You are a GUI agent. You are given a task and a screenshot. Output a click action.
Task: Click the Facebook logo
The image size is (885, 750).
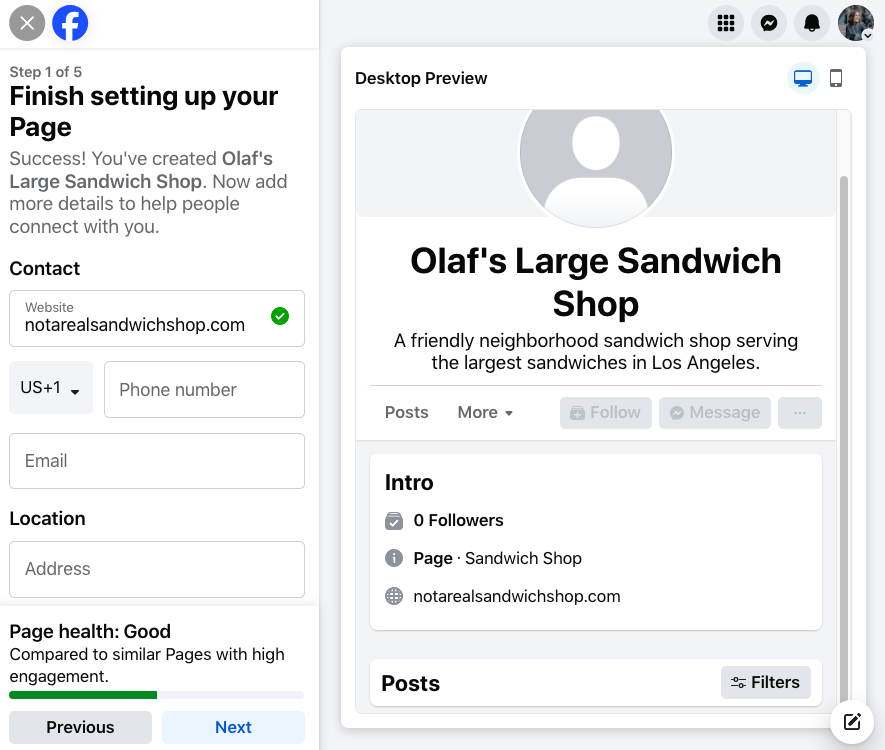(70, 22)
